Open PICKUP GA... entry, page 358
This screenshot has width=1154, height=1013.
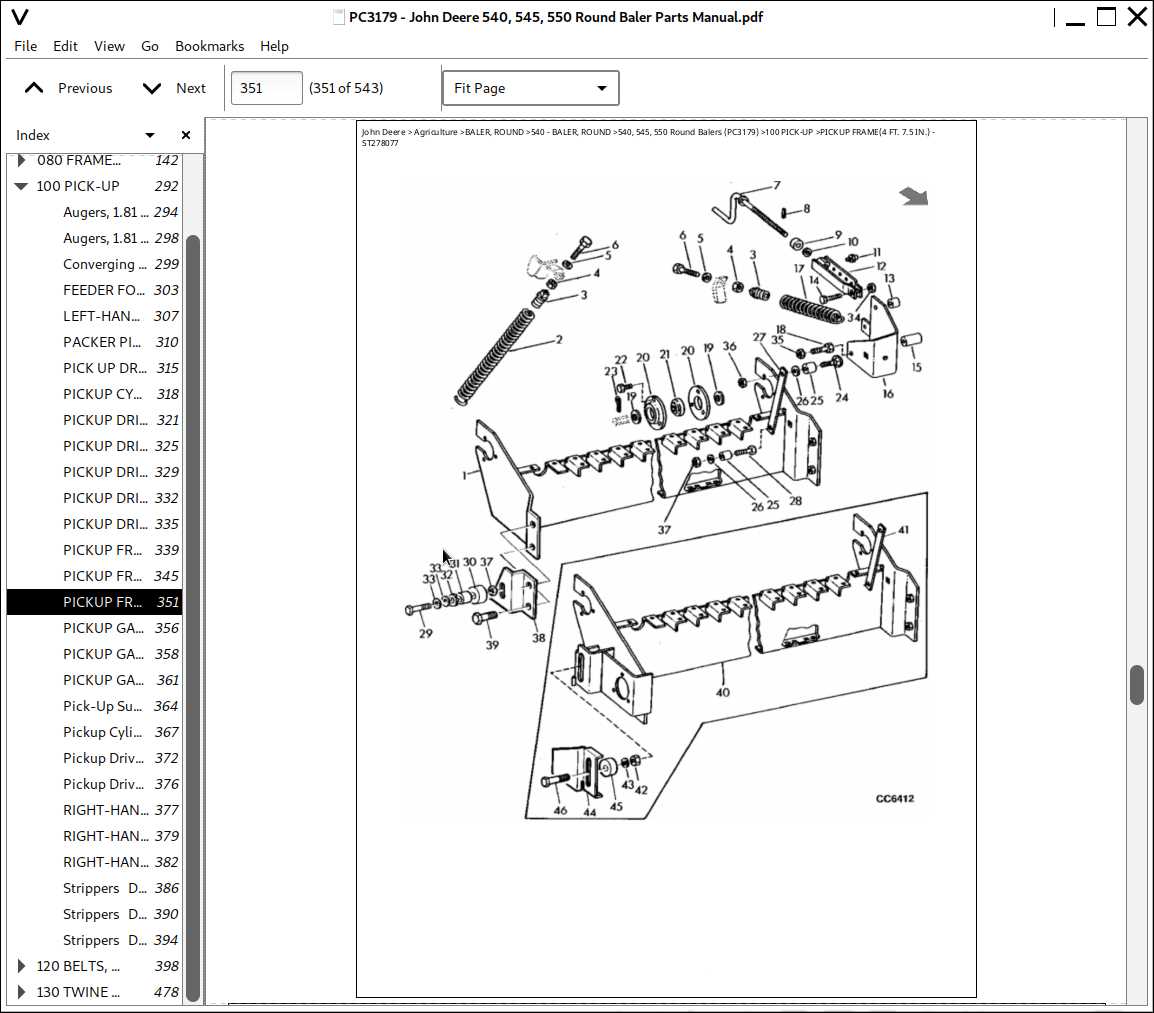(94, 654)
